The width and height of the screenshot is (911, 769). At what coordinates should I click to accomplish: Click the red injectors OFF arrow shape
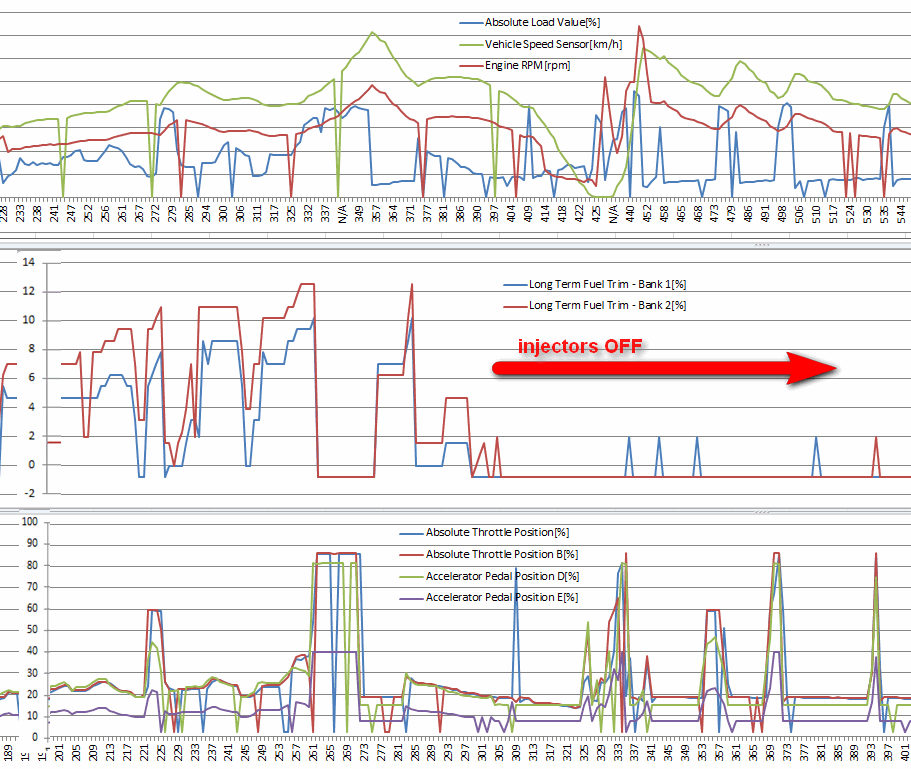(x=664, y=368)
